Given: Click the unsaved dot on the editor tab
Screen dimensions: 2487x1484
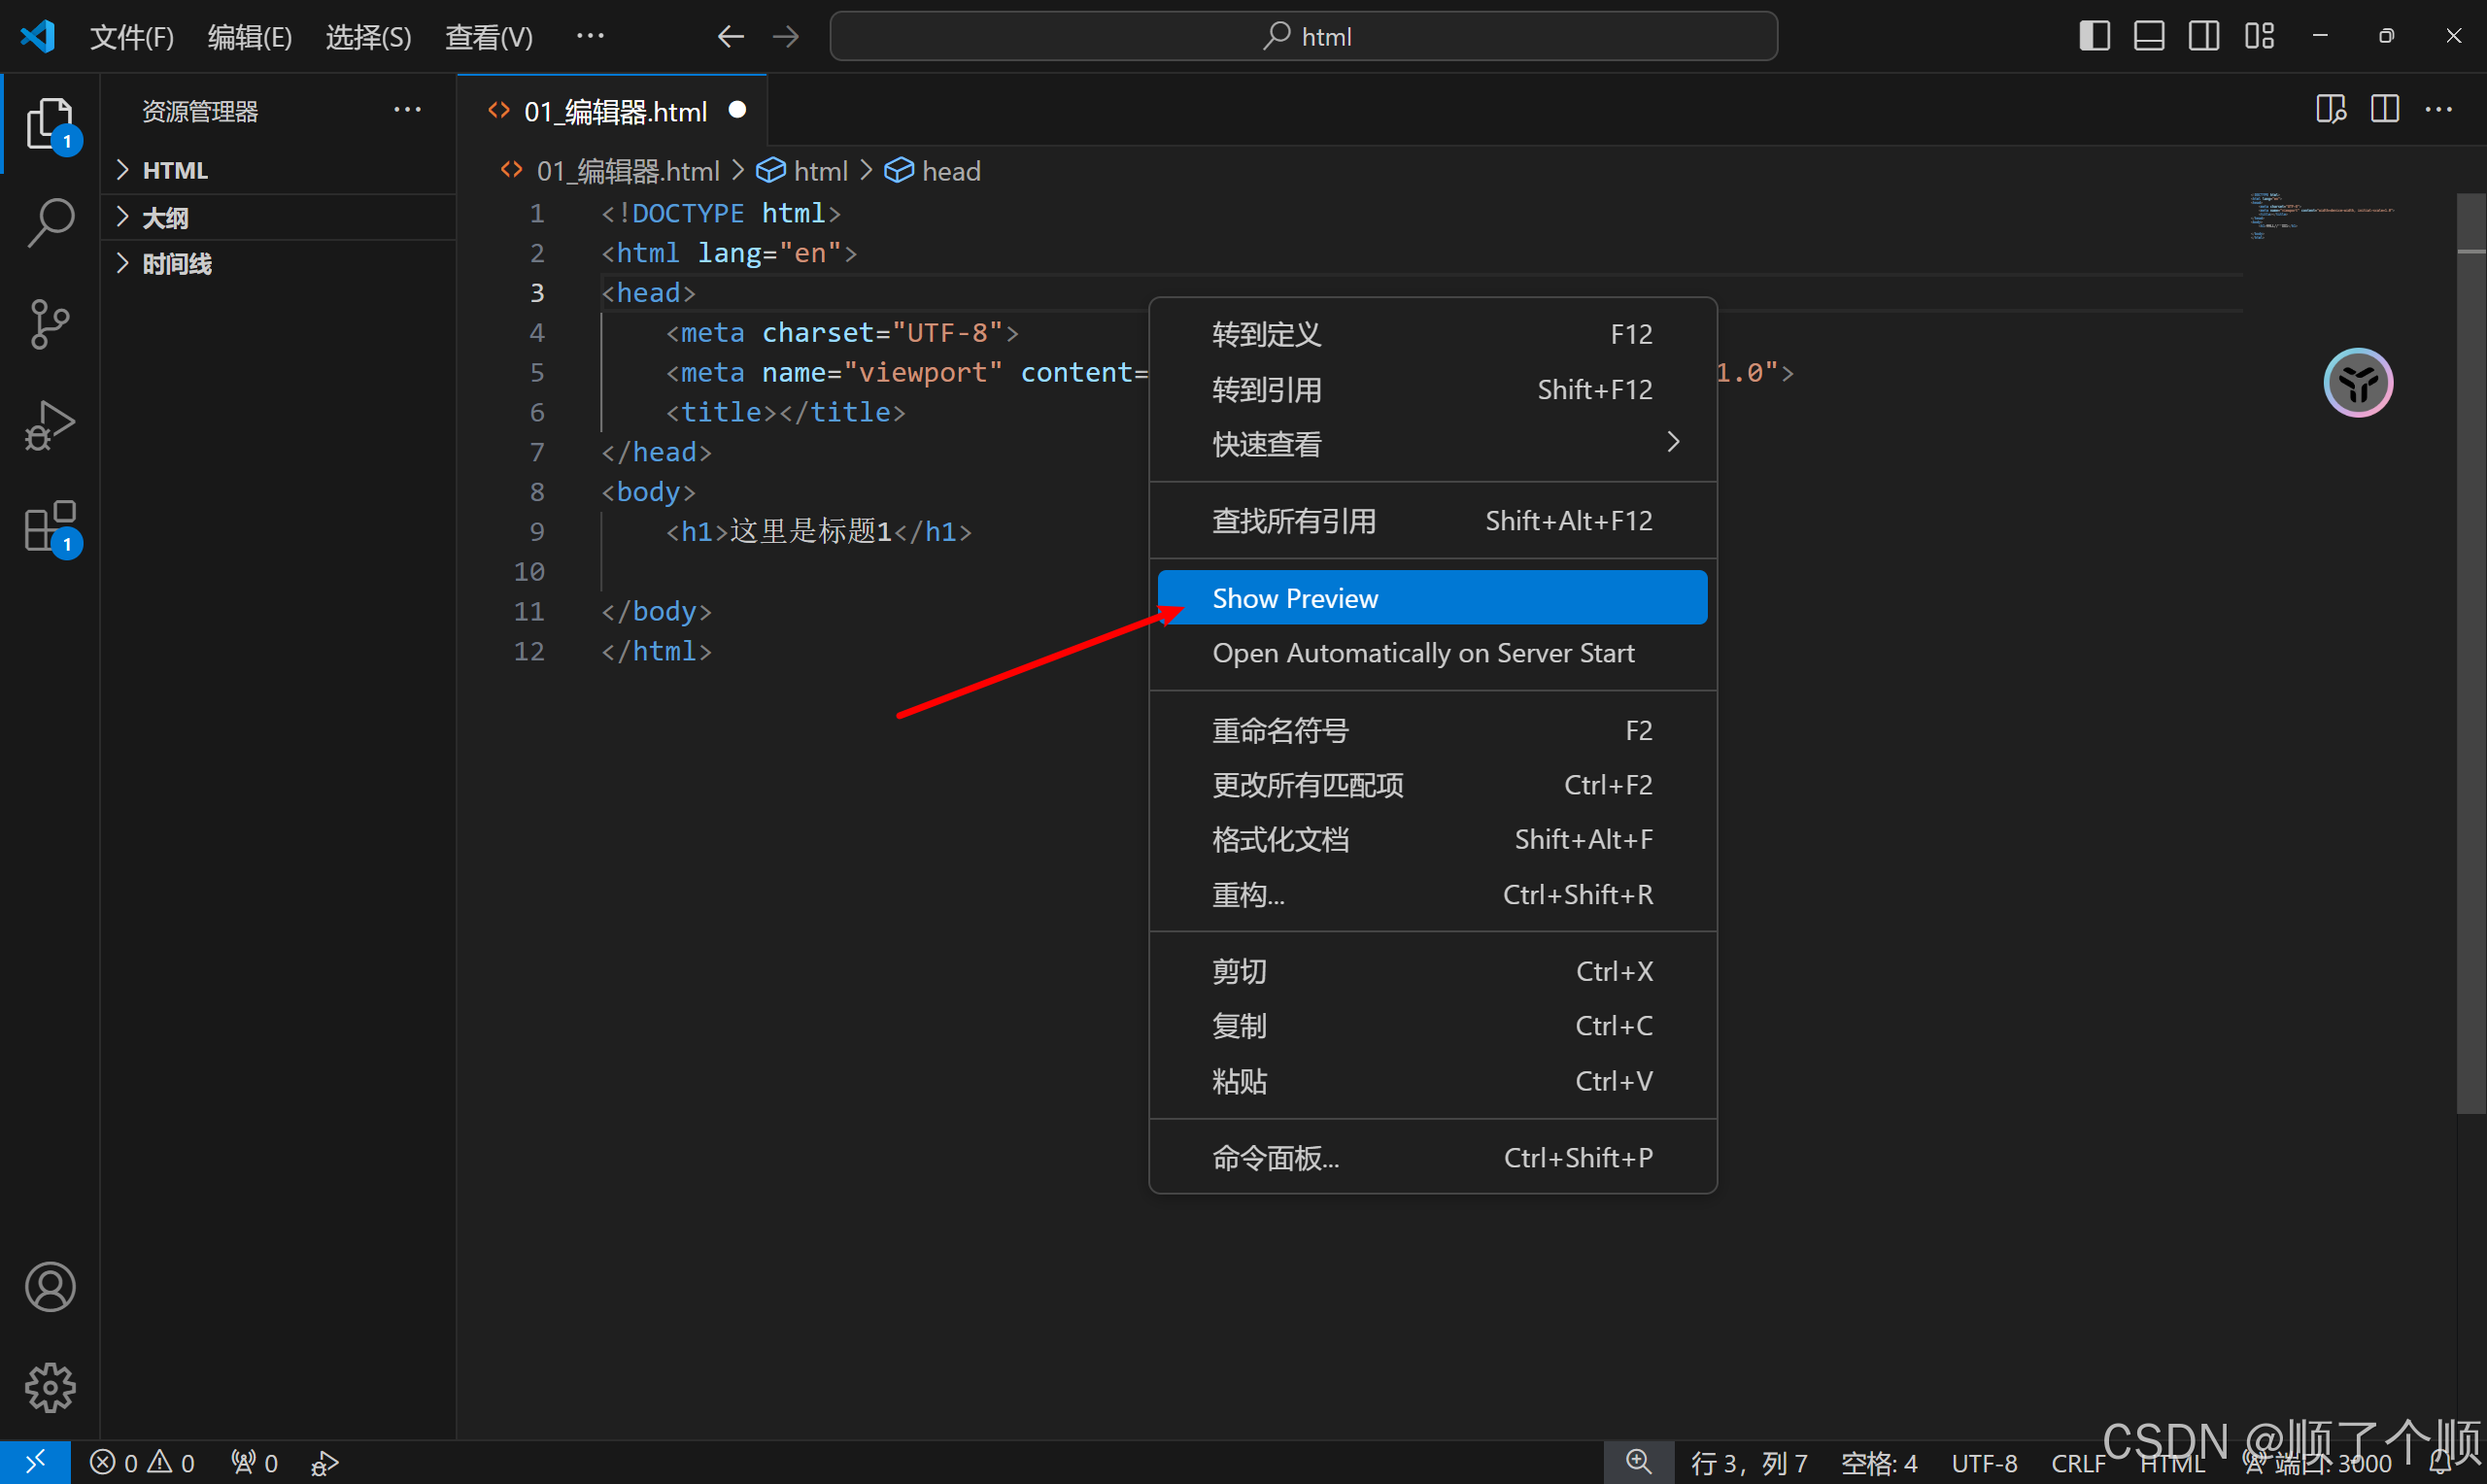Looking at the screenshot, I should coord(737,110).
